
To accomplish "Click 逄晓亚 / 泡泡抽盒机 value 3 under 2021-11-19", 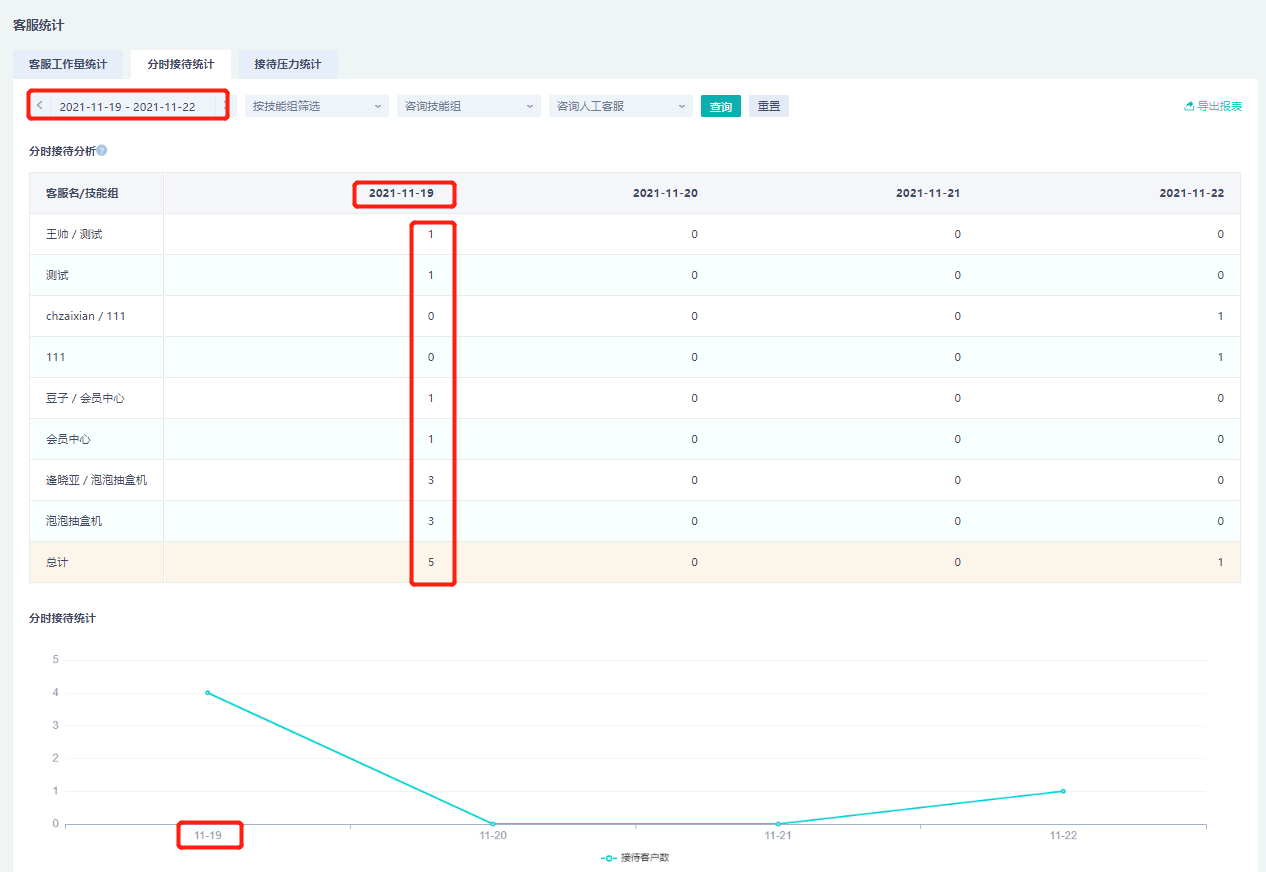I will pyautogui.click(x=431, y=480).
